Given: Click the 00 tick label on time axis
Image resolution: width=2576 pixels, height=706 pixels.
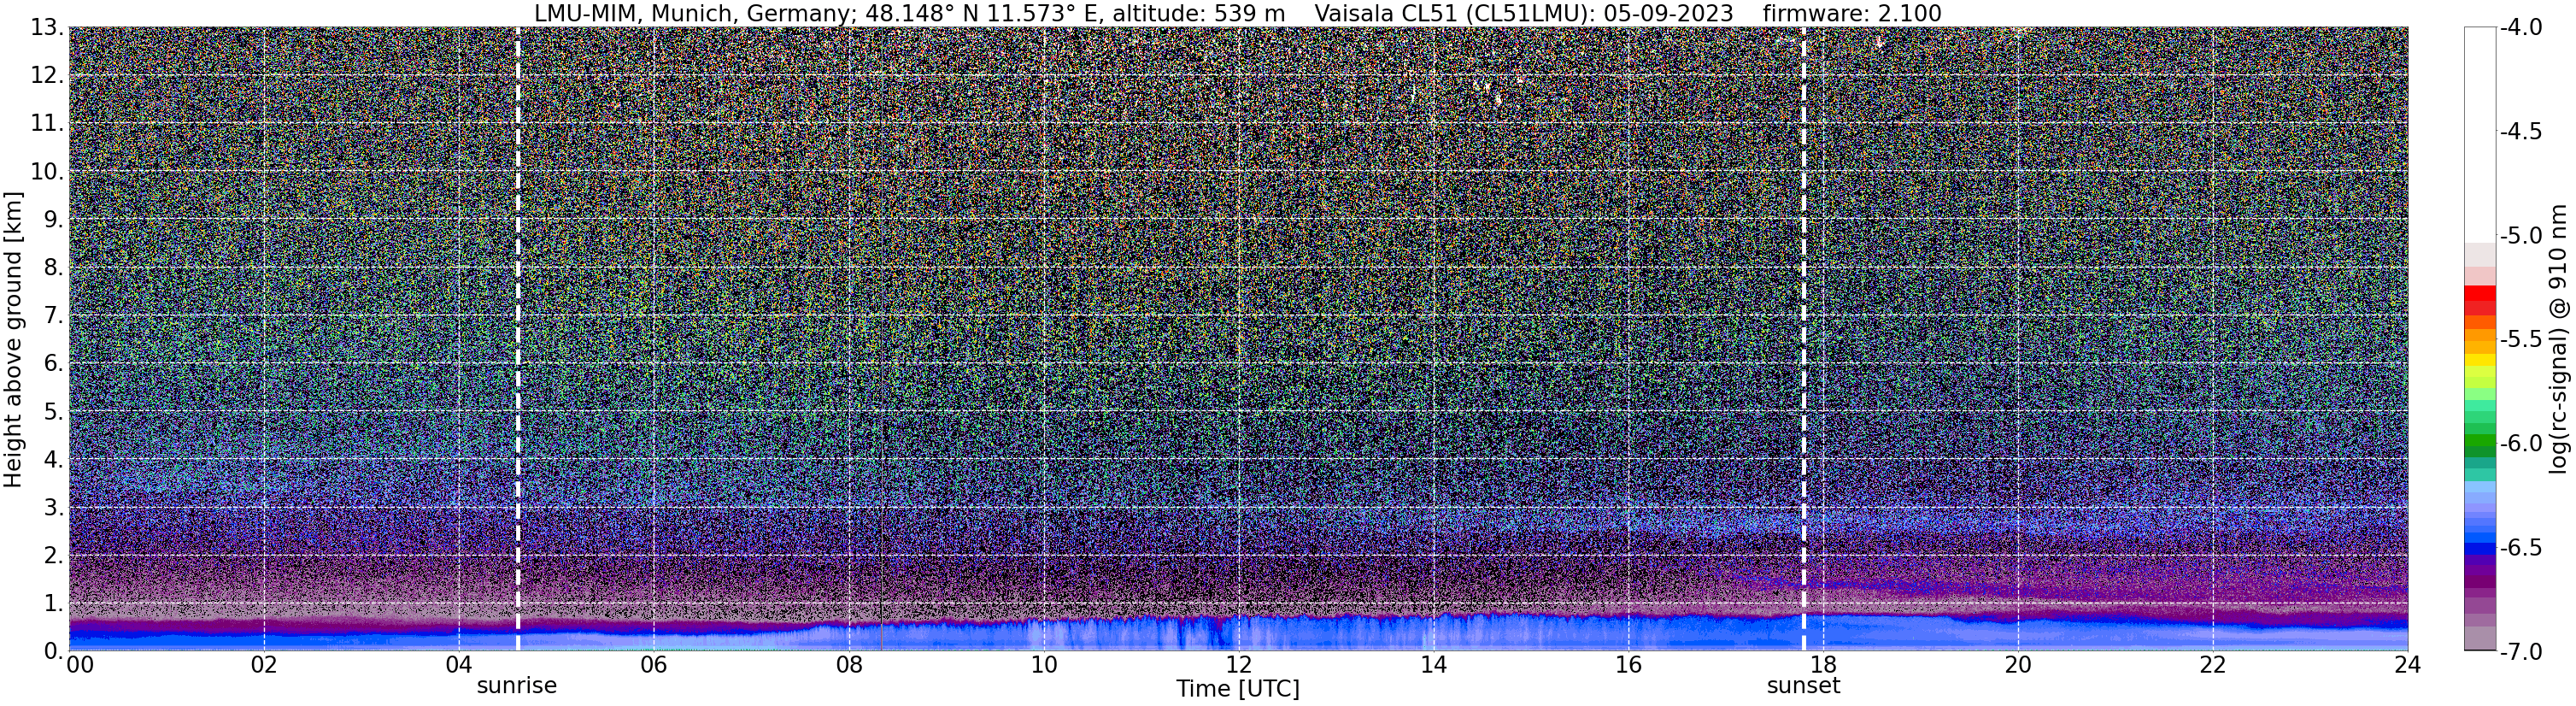Looking at the screenshot, I should 80,665.
